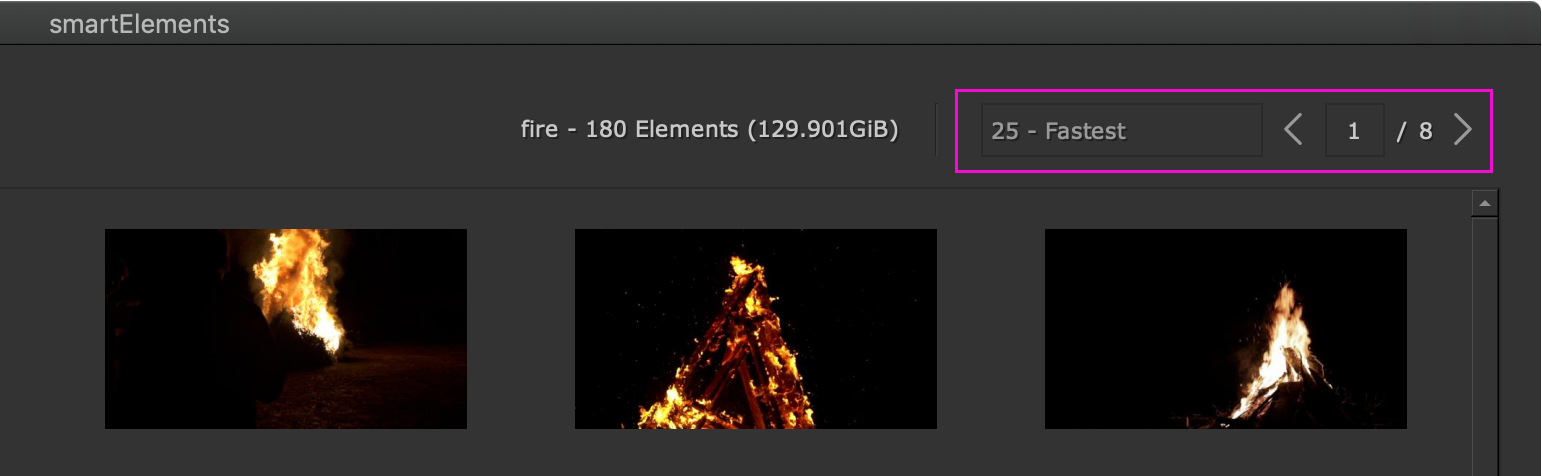
Task: Go to the previous page of elements
Action: [x=1293, y=130]
